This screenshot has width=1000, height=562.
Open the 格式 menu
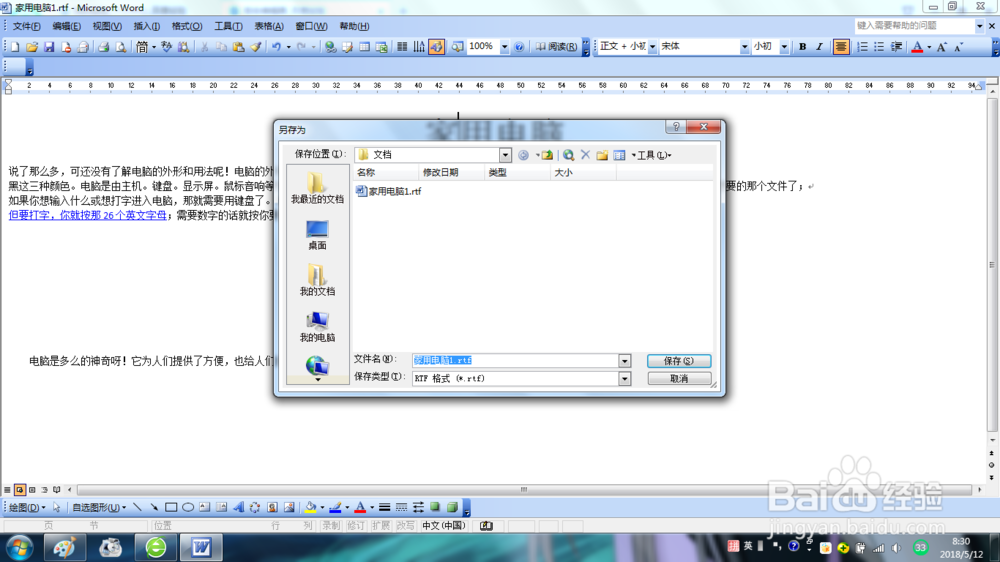point(187,26)
